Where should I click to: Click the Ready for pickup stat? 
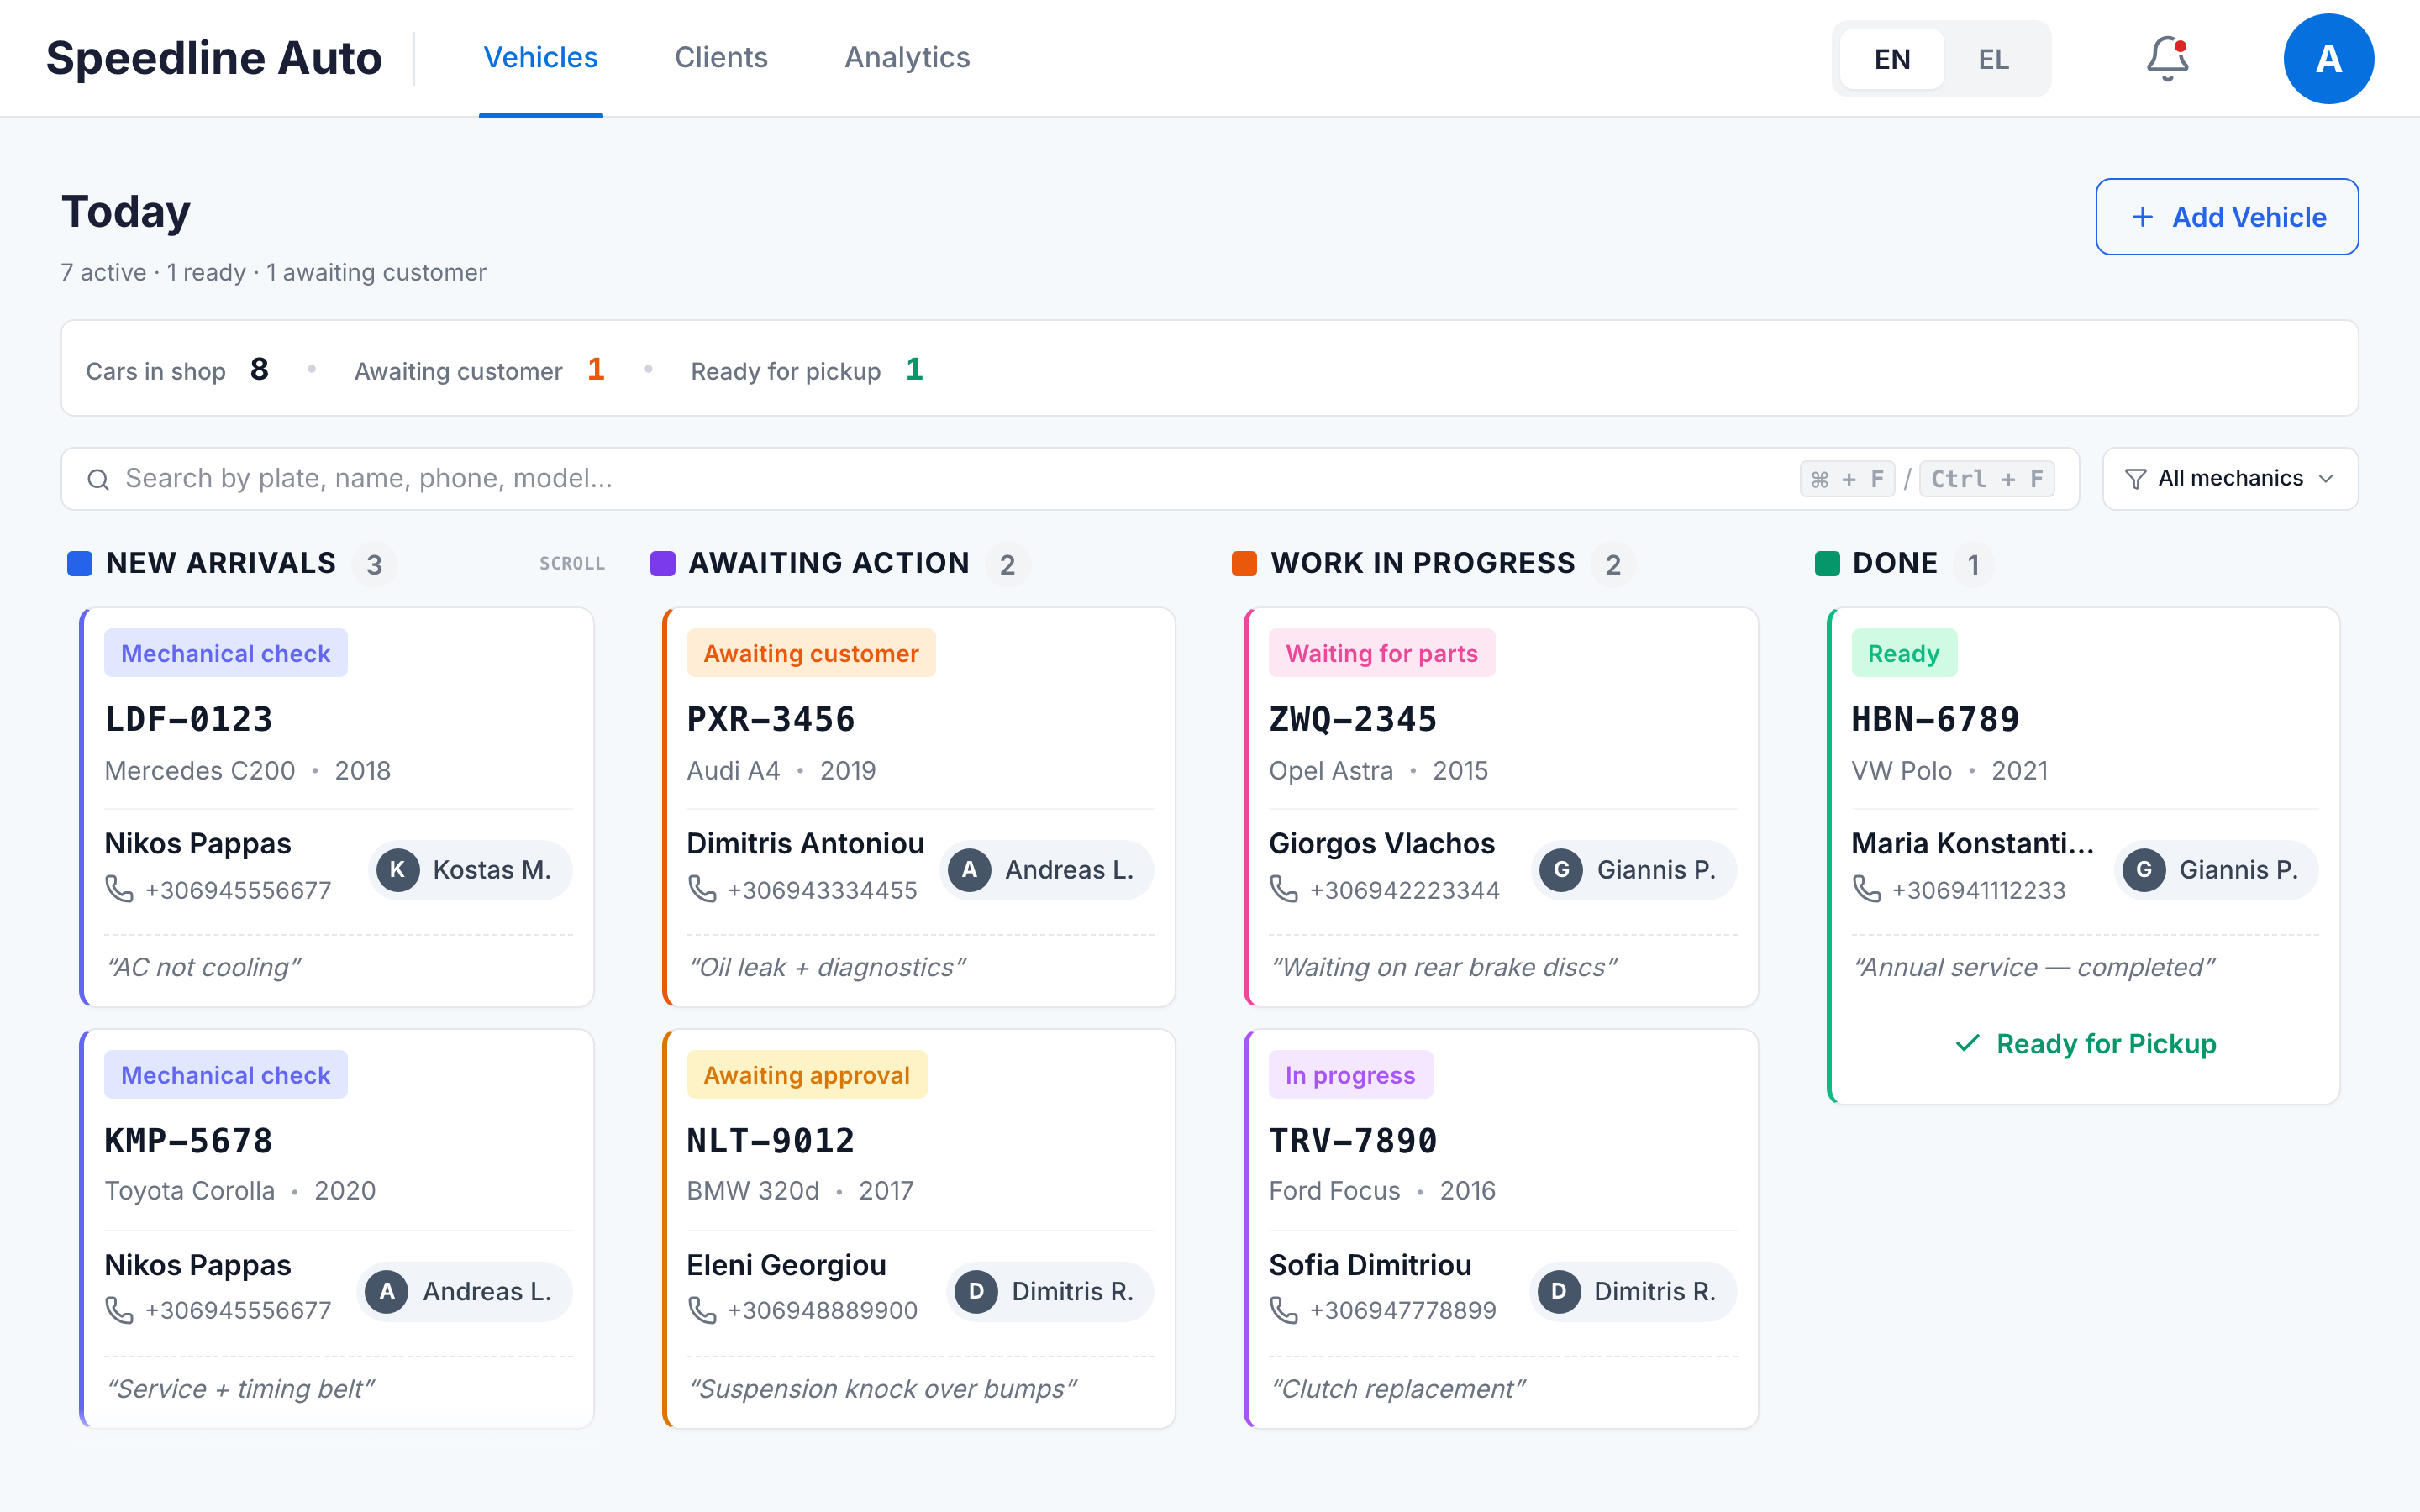[806, 370]
